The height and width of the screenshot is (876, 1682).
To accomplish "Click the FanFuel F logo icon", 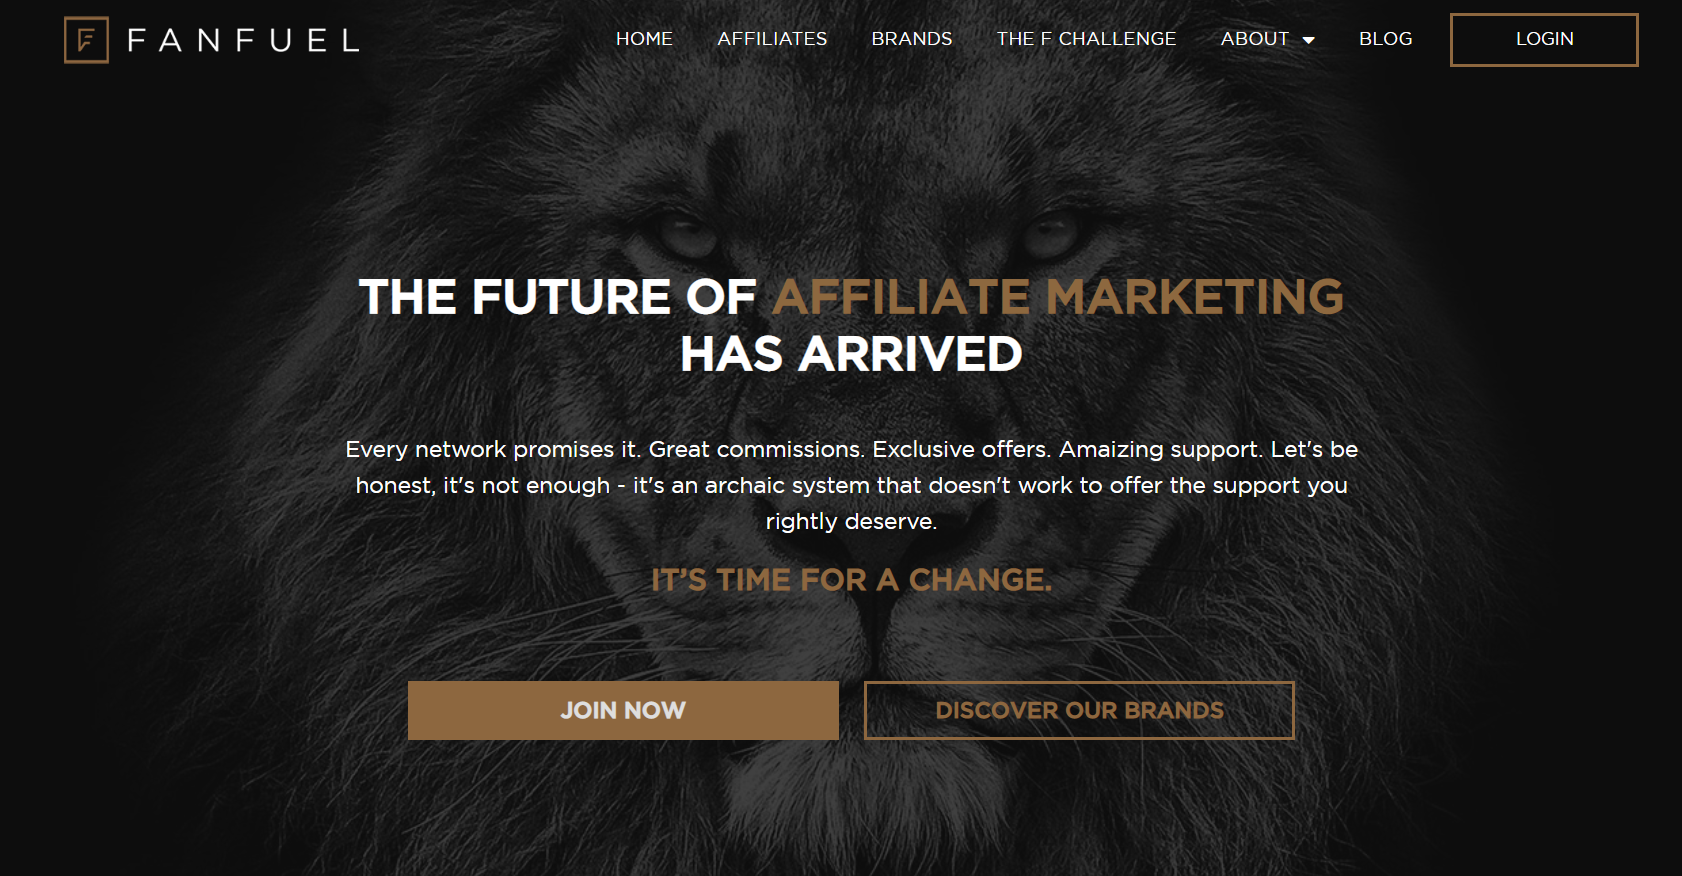I will point(86,40).
